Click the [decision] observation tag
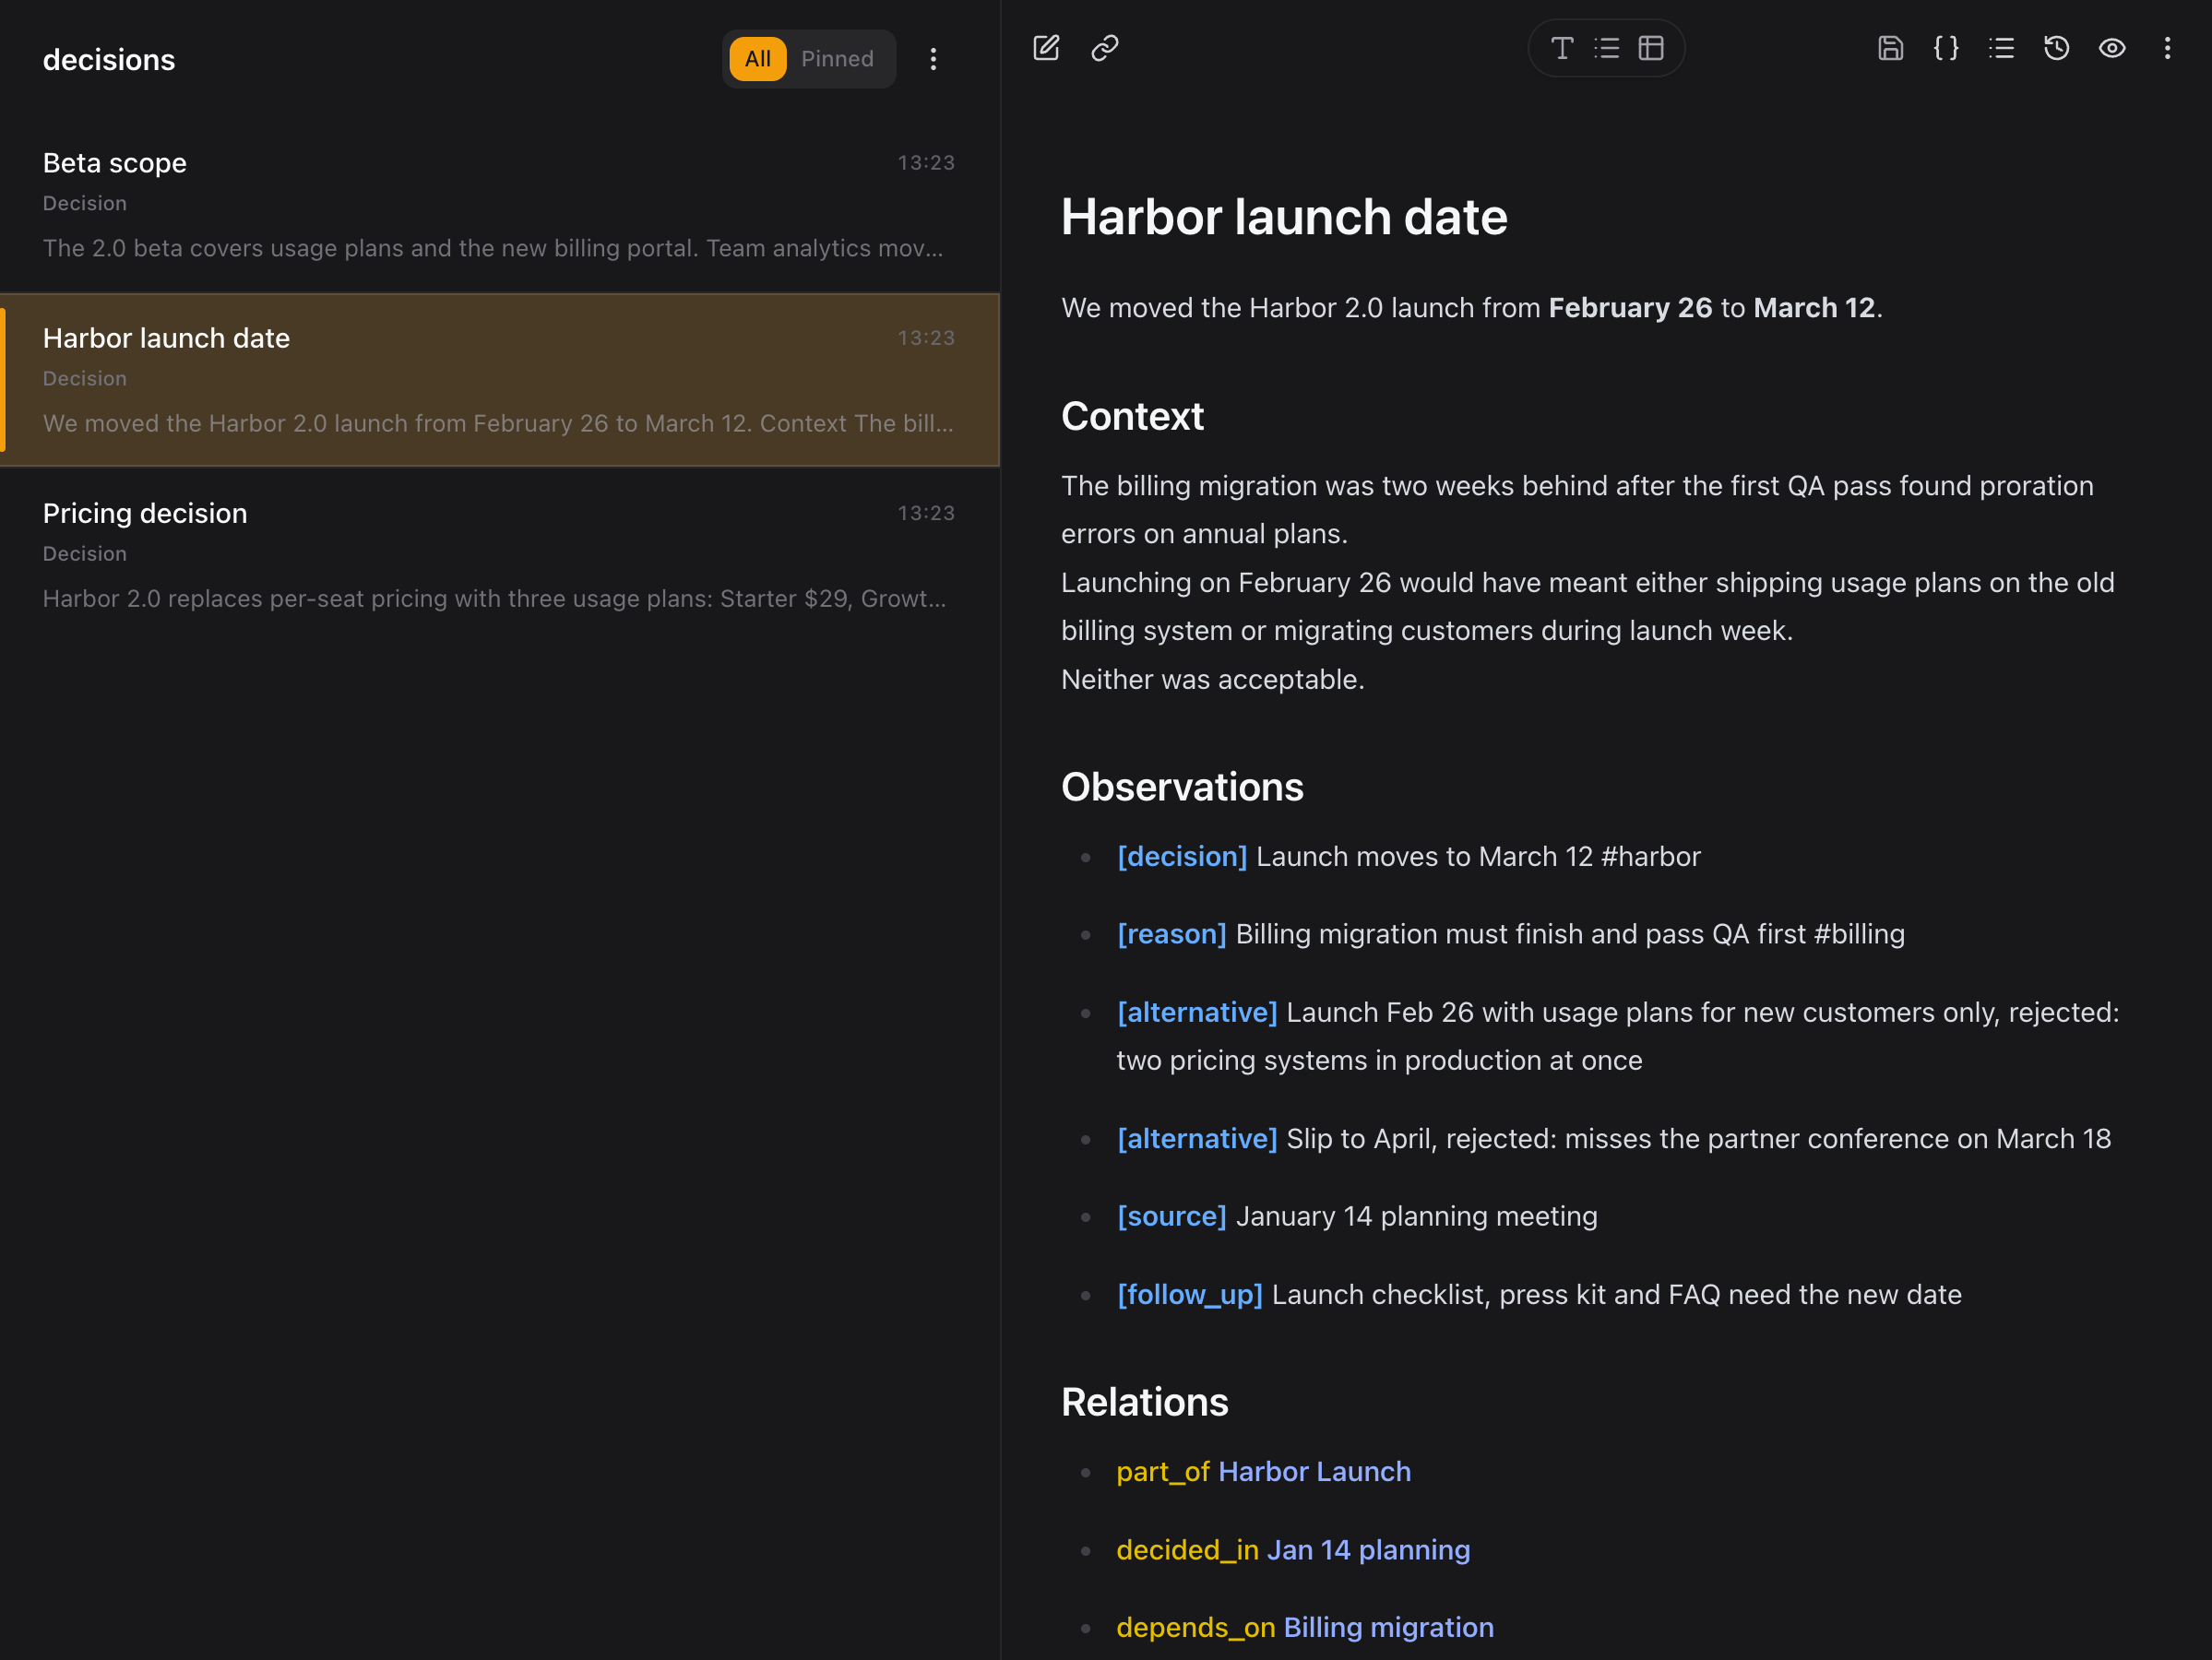 pos(1182,856)
